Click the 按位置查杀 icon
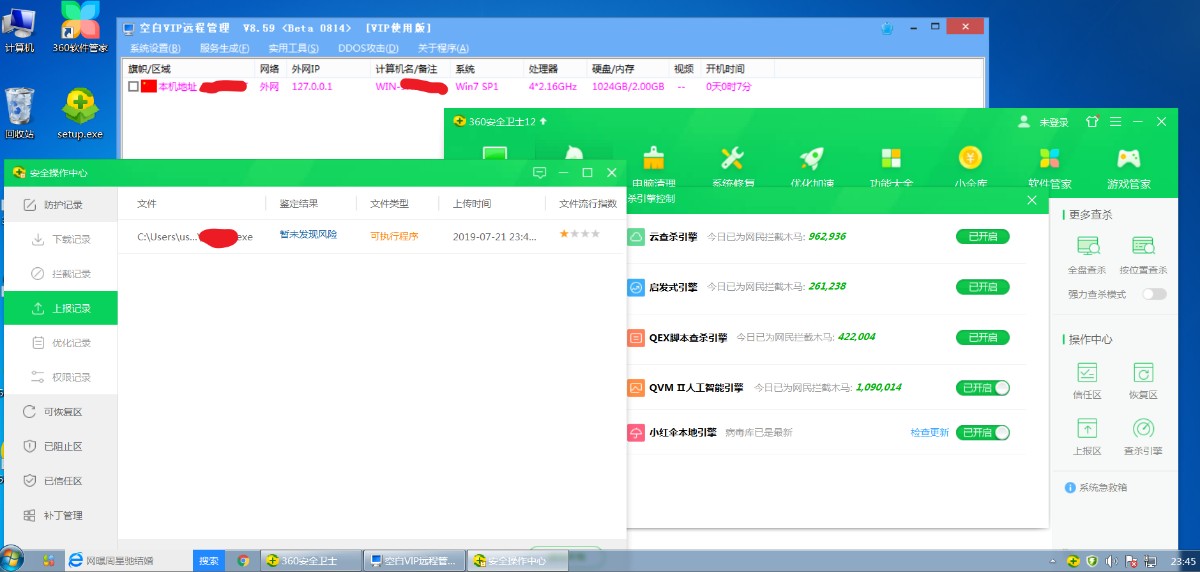Image resolution: width=1200 pixels, height=572 pixels. [x=1143, y=246]
